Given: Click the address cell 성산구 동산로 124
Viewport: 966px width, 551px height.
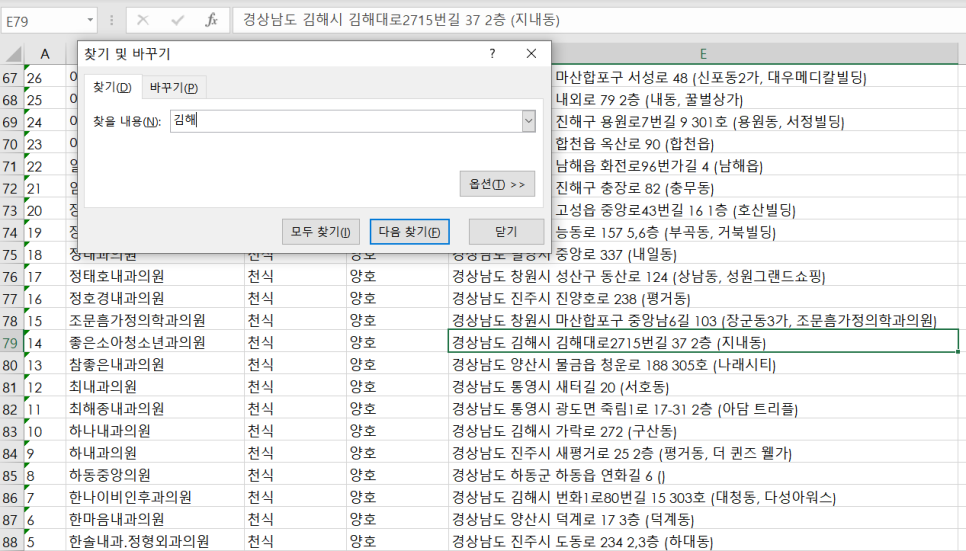Looking at the screenshot, I should tap(703, 276).
